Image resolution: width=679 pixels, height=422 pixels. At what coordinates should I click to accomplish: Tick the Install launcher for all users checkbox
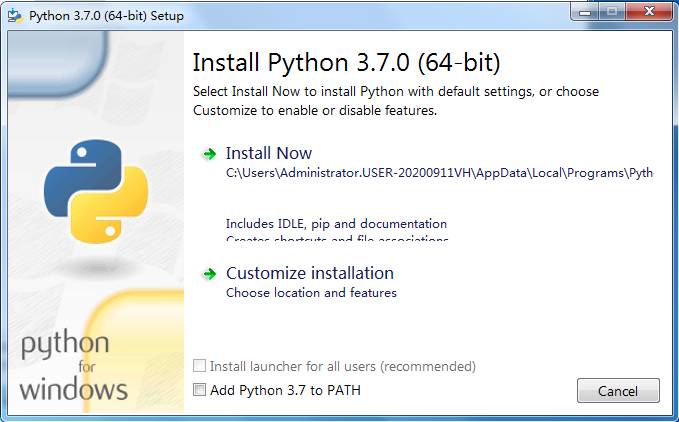coord(200,367)
